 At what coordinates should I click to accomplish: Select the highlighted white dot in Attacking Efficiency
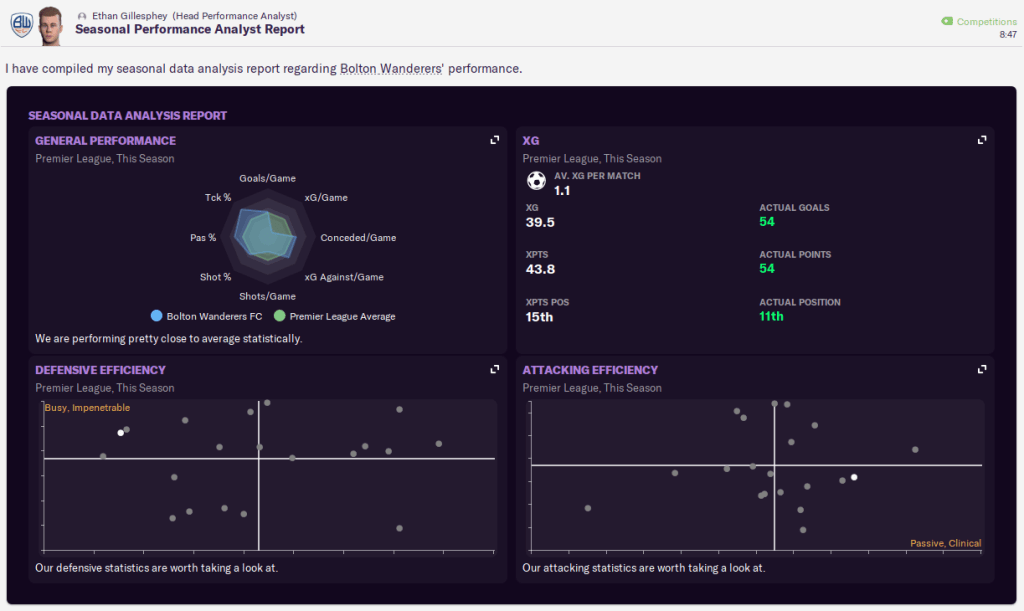click(854, 477)
